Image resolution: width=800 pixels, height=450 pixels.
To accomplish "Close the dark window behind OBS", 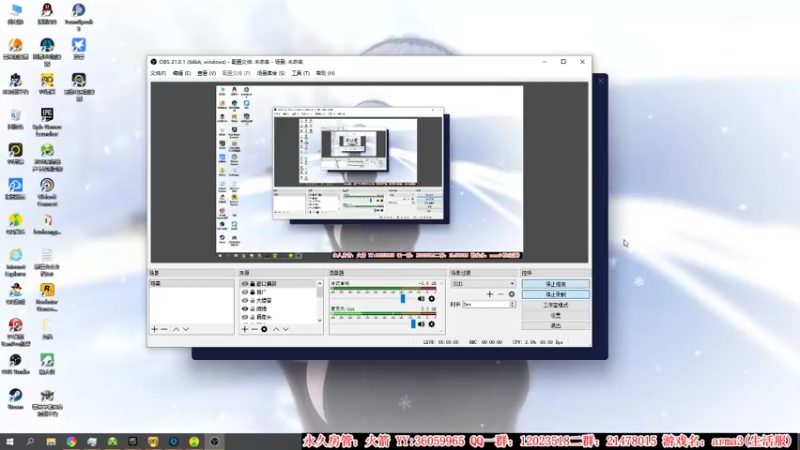I will 601,81.
